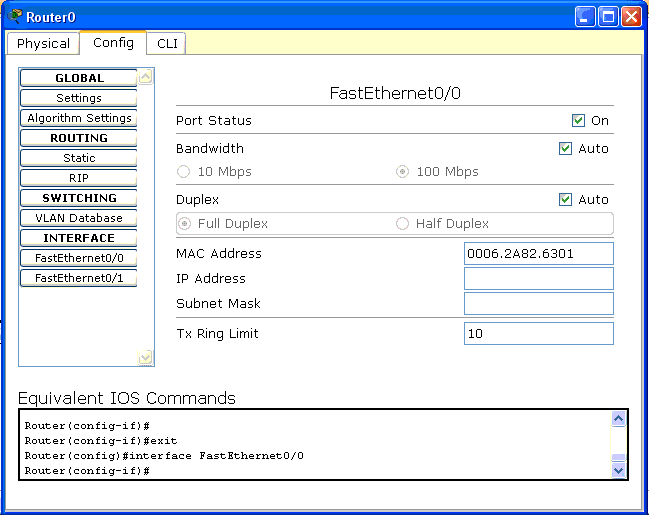Image resolution: width=649 pixels, height=515 pixels.
Task: Select FastEthernet0/1 interface in sidebar
Action: click(79, 278)
